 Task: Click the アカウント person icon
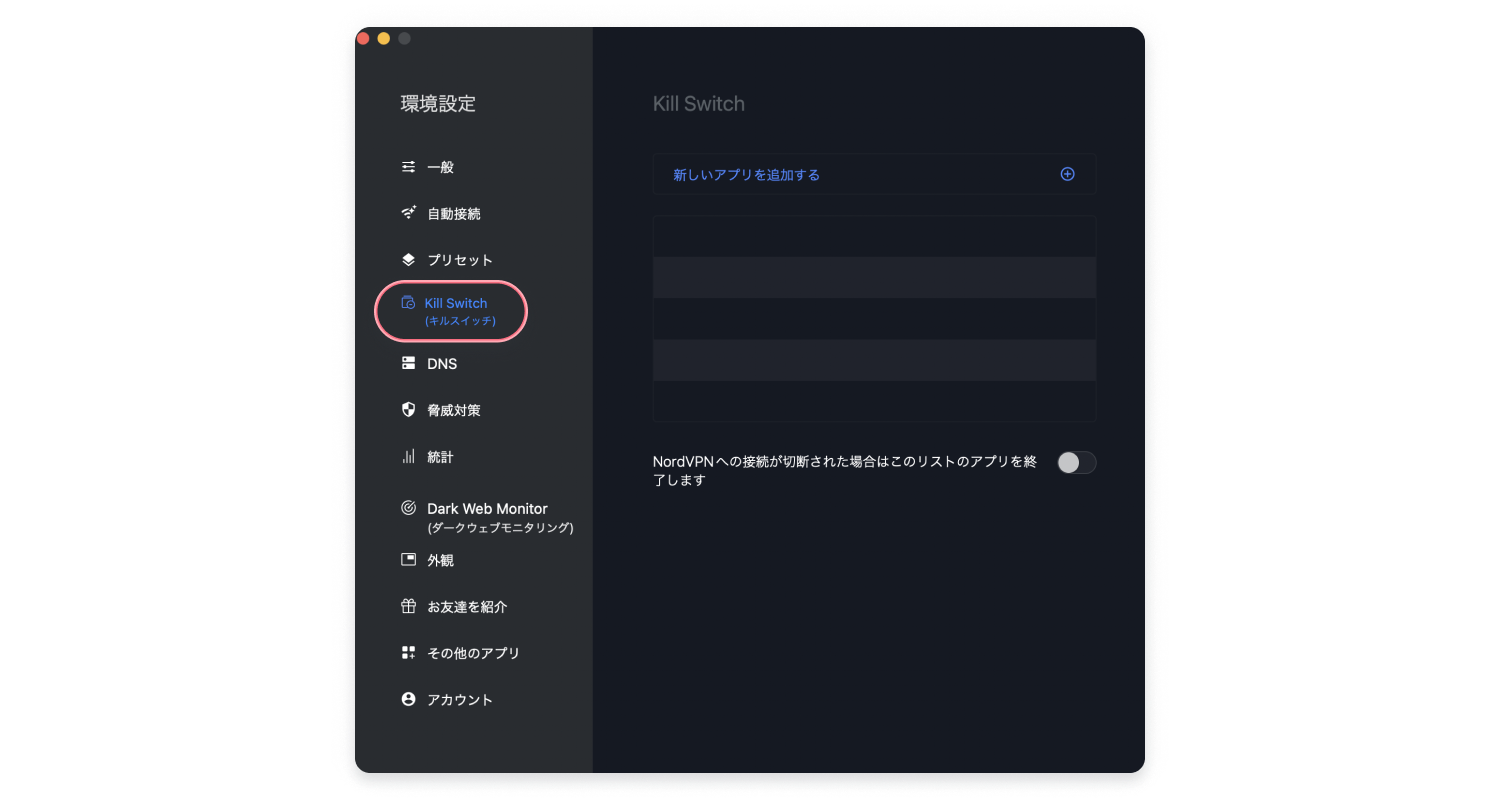(408, 699)
